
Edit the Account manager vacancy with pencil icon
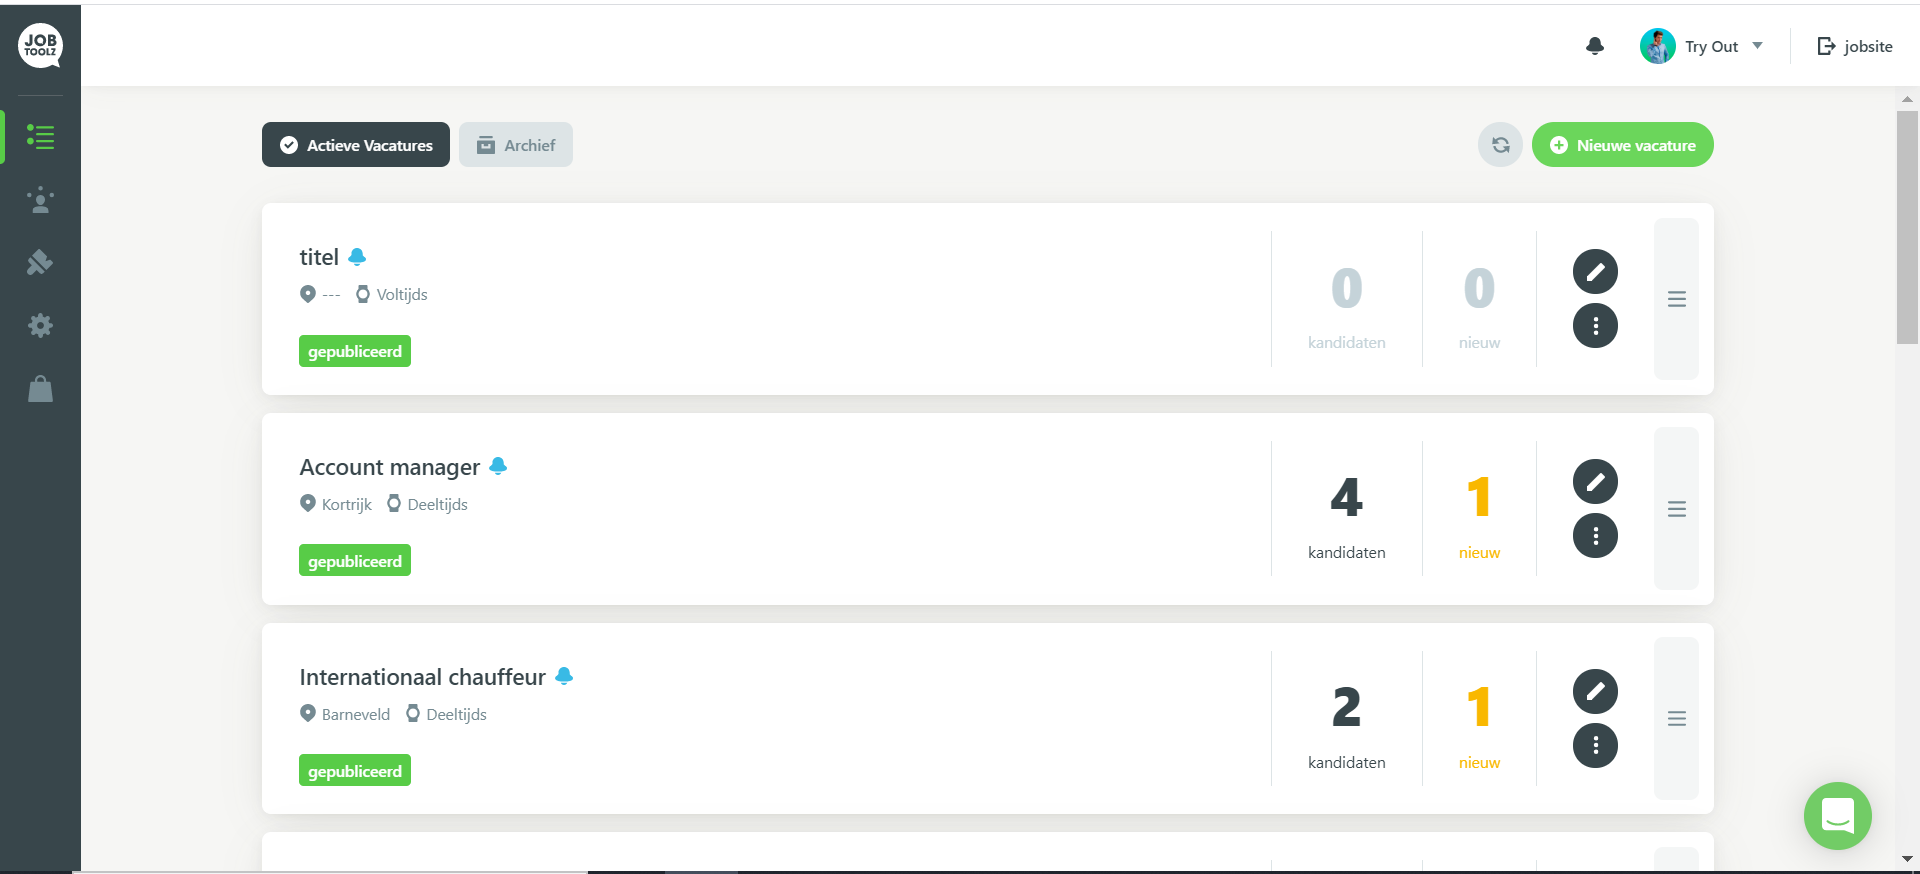[x=1595, y=482]
